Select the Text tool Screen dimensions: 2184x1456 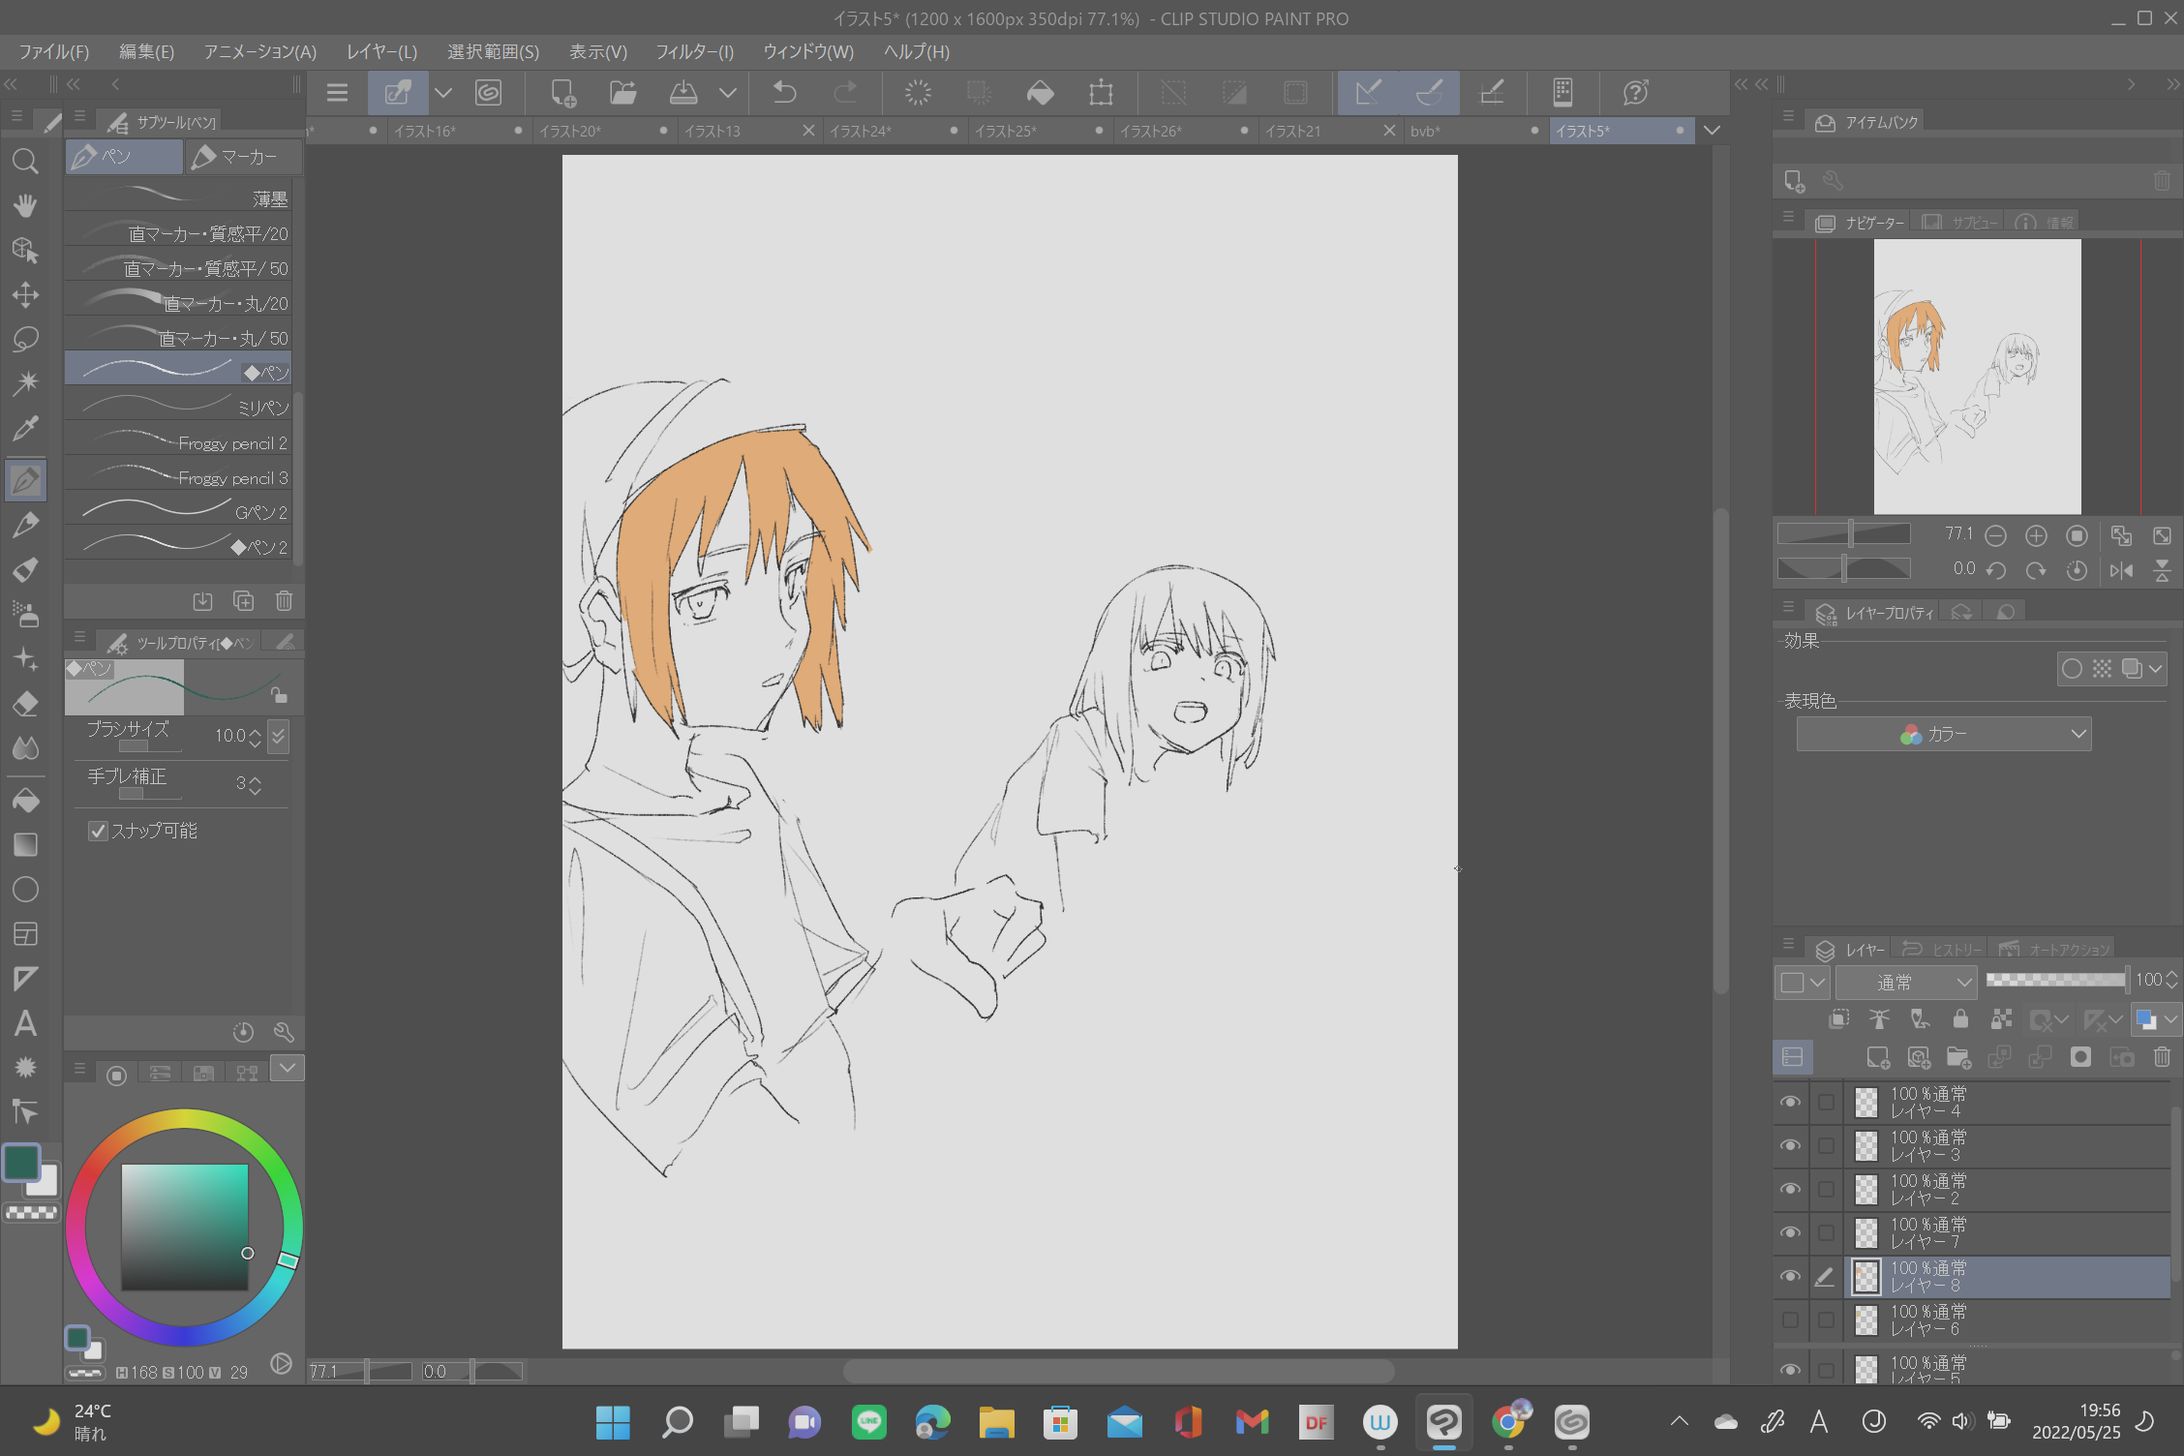pyautogui.click(x=25, y=1023)
